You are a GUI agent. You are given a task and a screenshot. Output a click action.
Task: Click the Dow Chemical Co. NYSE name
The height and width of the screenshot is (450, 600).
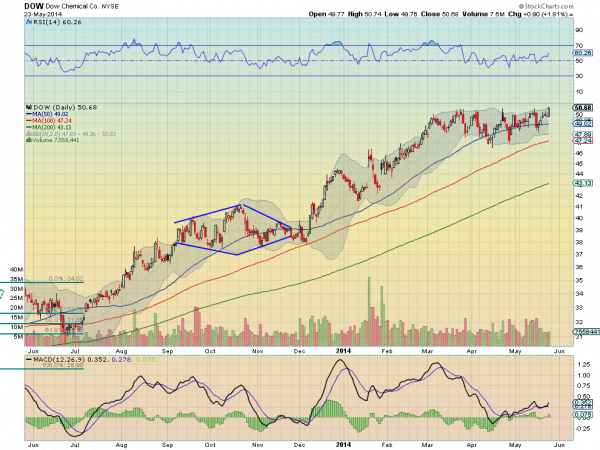(x=82, y=7)
